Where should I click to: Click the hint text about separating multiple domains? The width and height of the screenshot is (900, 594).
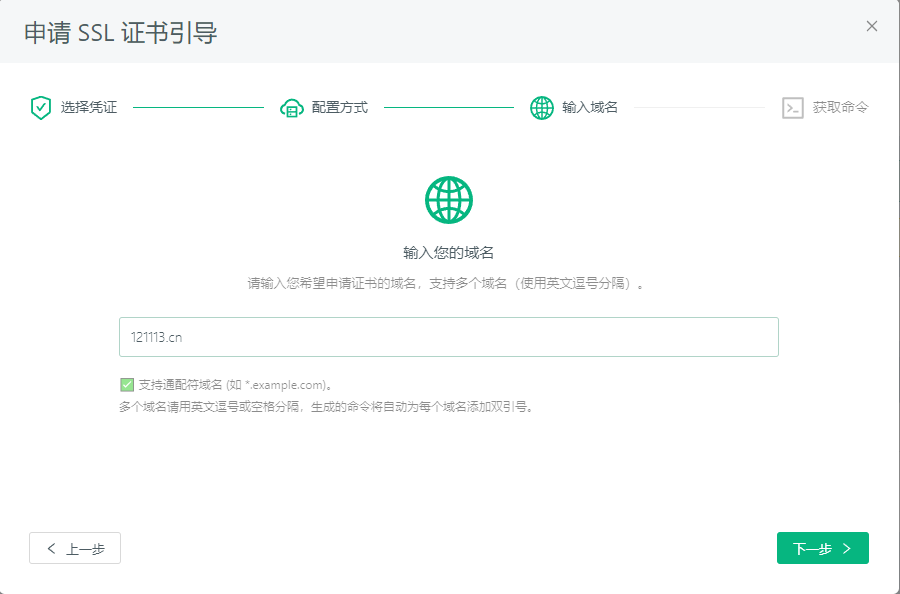point(326,407)
